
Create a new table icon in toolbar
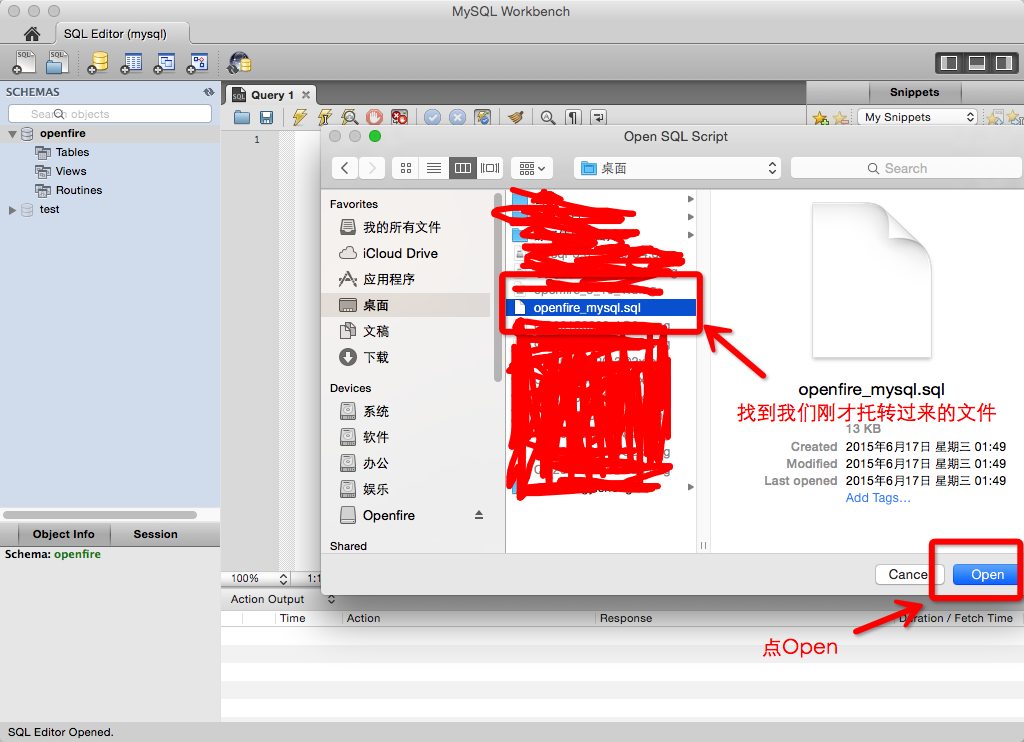tap(131, 63)
